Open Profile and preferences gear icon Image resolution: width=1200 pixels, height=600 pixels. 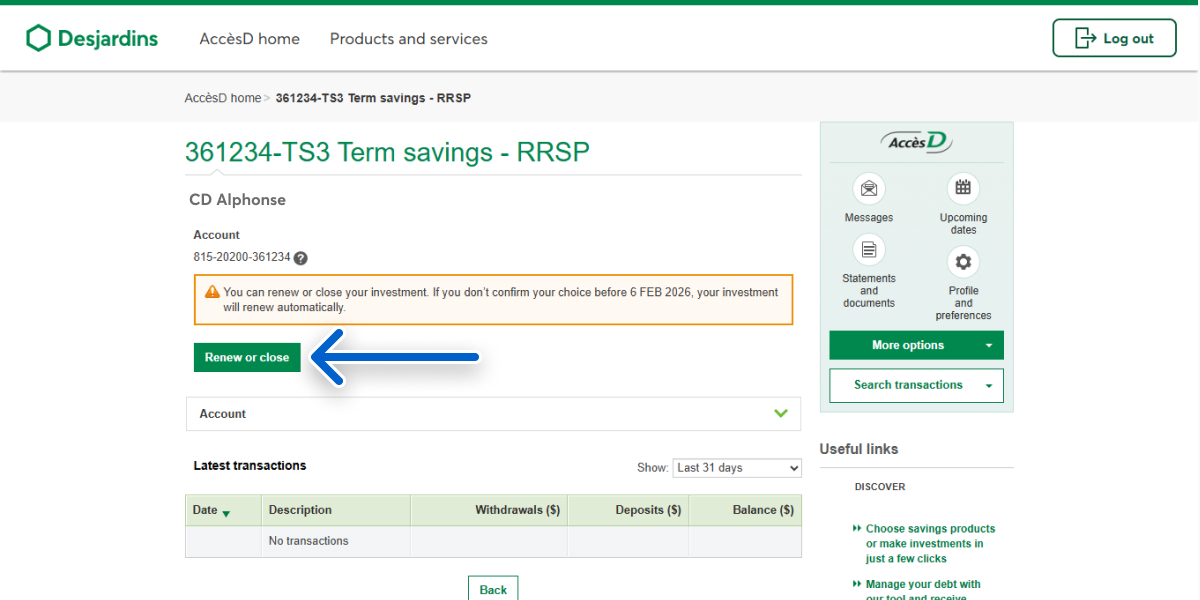click(x=963, y=262)
